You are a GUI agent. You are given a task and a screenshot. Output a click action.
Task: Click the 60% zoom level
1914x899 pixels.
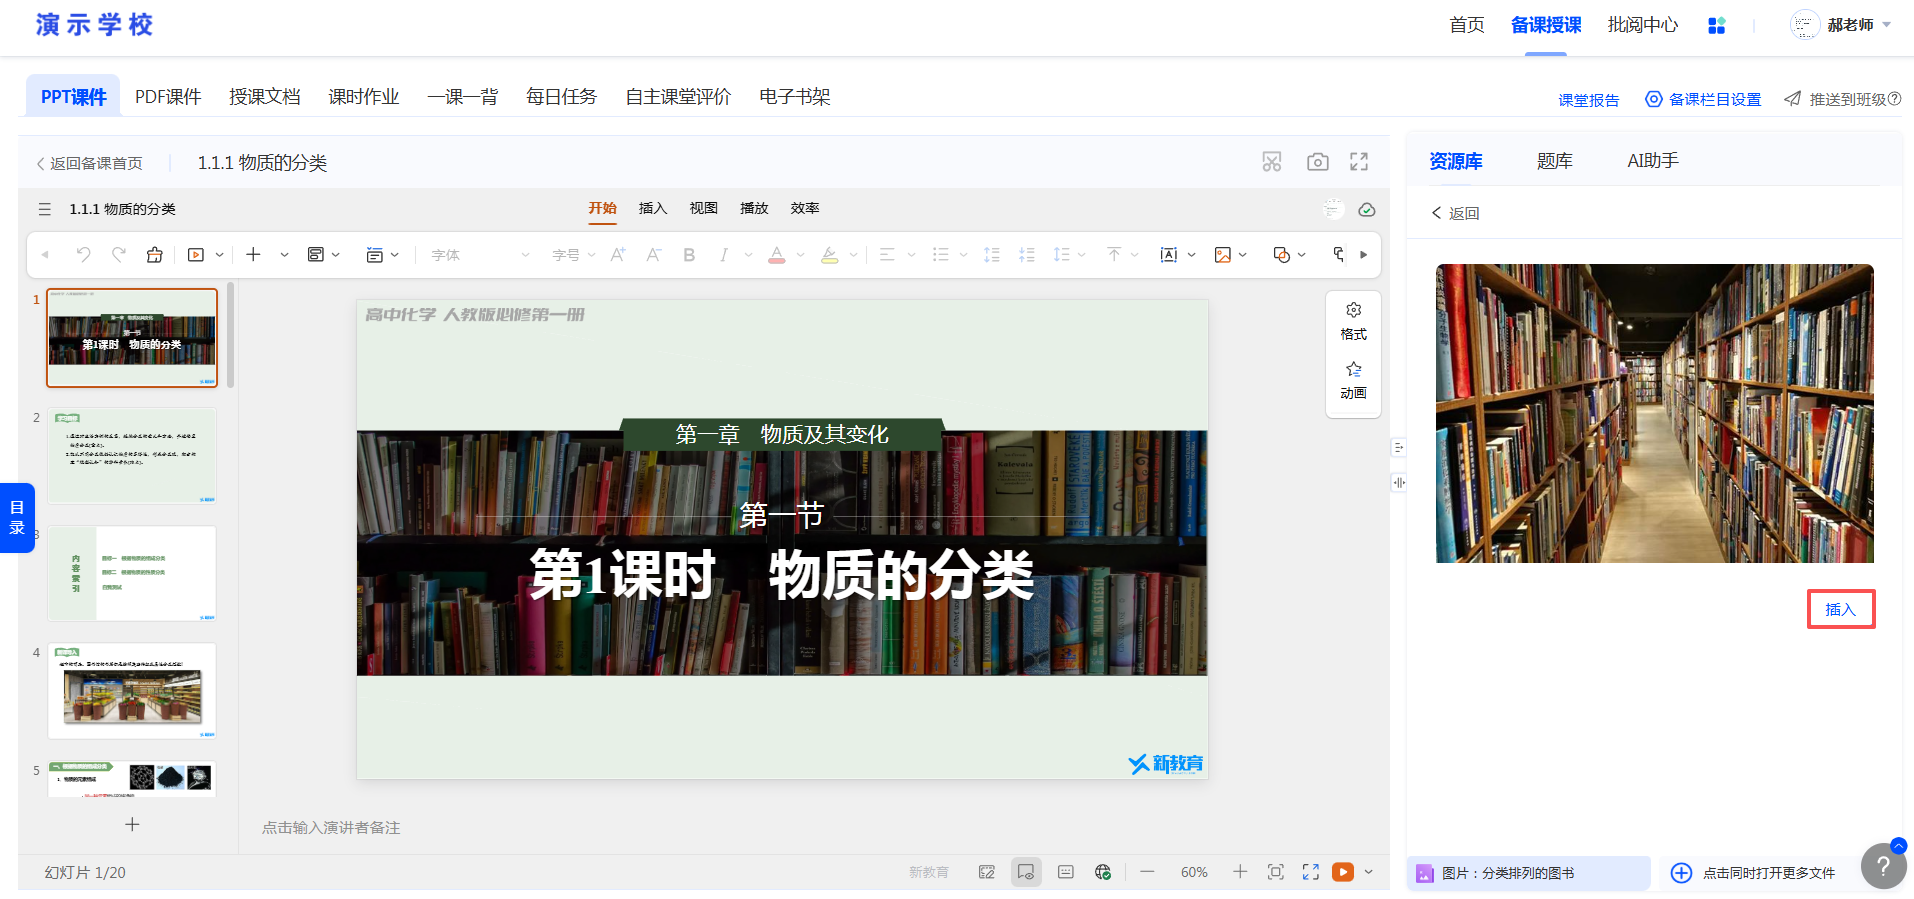pyautogui.click(x=1194, y=872)
